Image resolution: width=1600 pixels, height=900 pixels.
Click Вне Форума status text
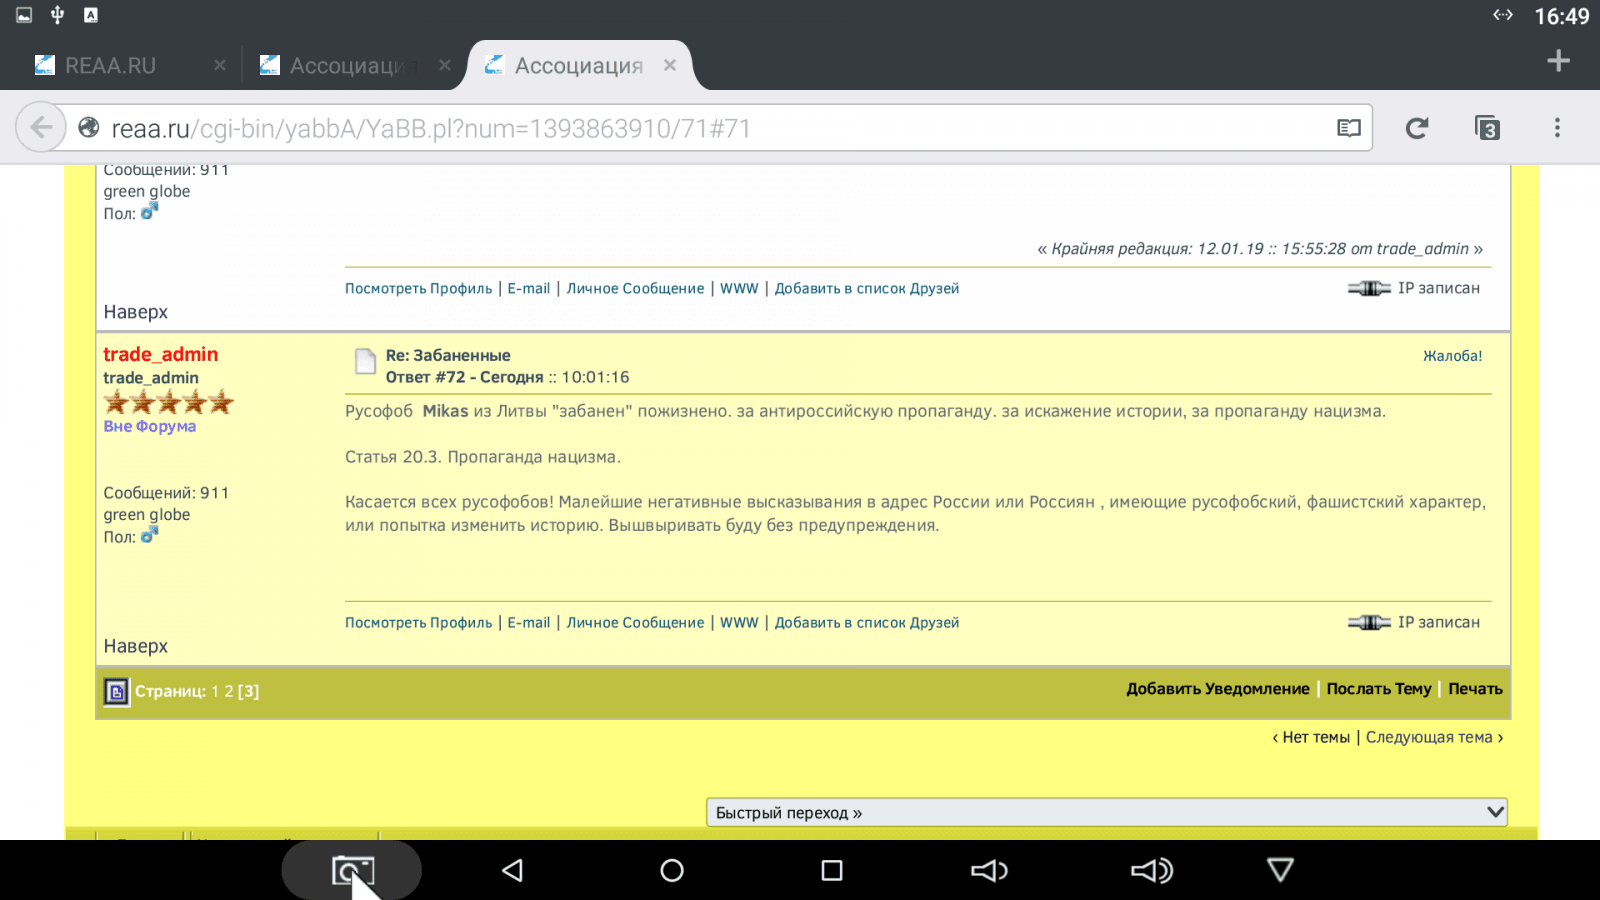click(149, 426)
